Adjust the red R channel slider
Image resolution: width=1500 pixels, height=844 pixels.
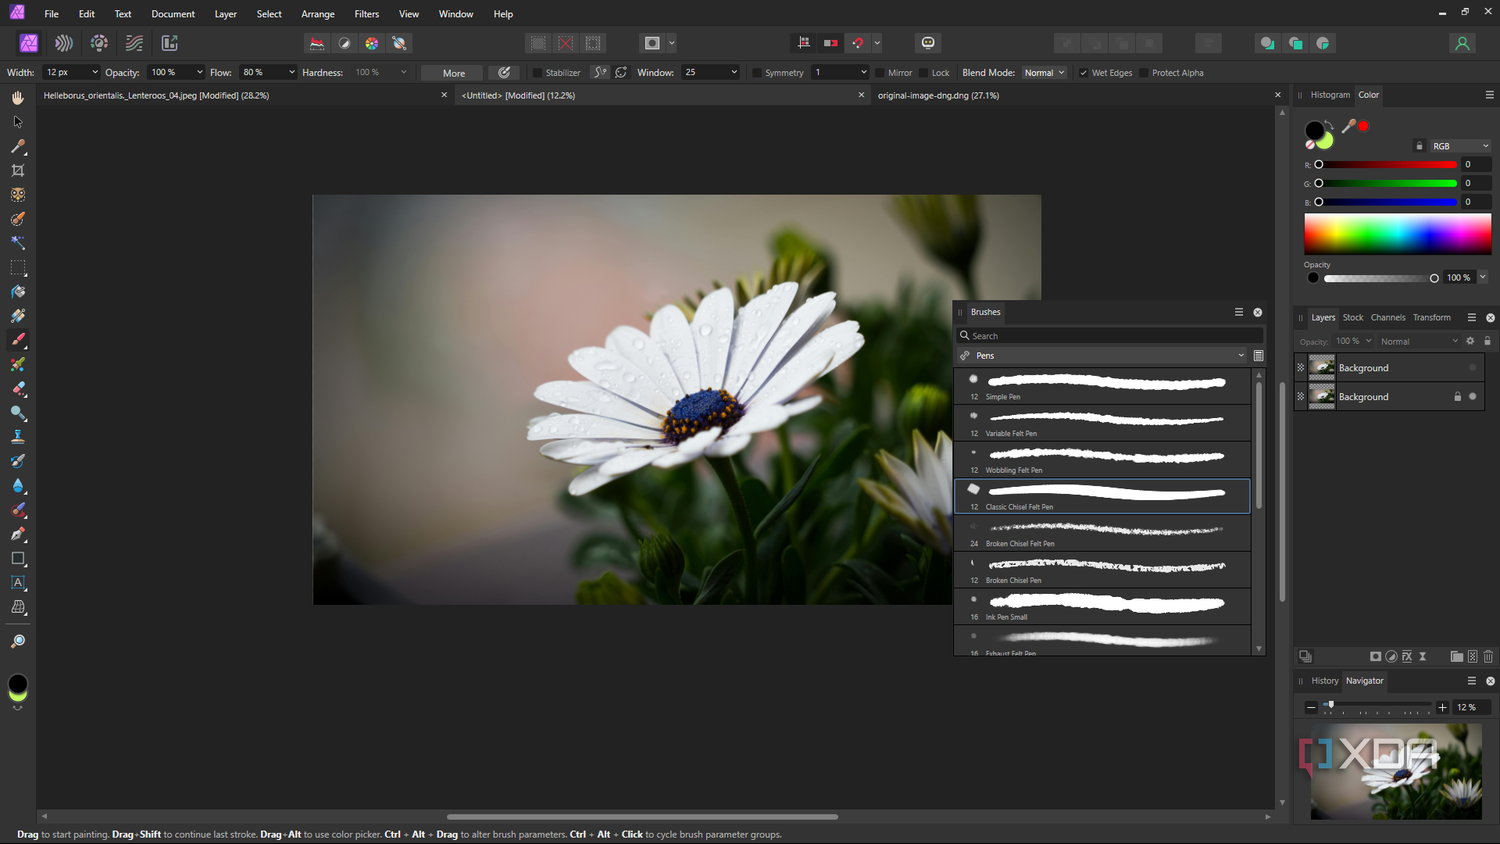pyautogui.click(x=1387, y=165)
